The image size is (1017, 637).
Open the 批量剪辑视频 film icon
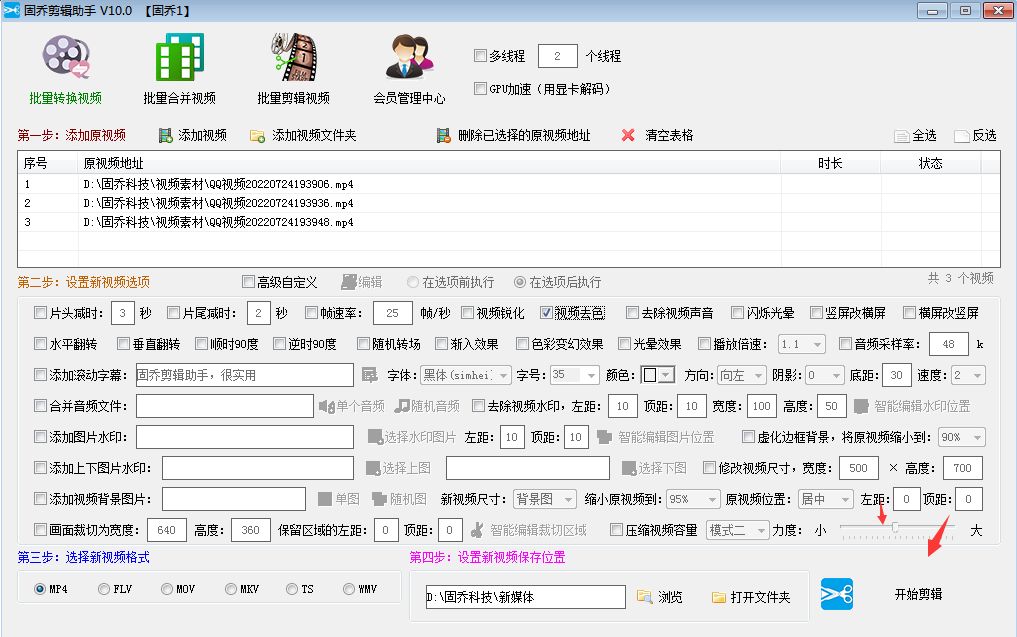(x=294, y=57)
